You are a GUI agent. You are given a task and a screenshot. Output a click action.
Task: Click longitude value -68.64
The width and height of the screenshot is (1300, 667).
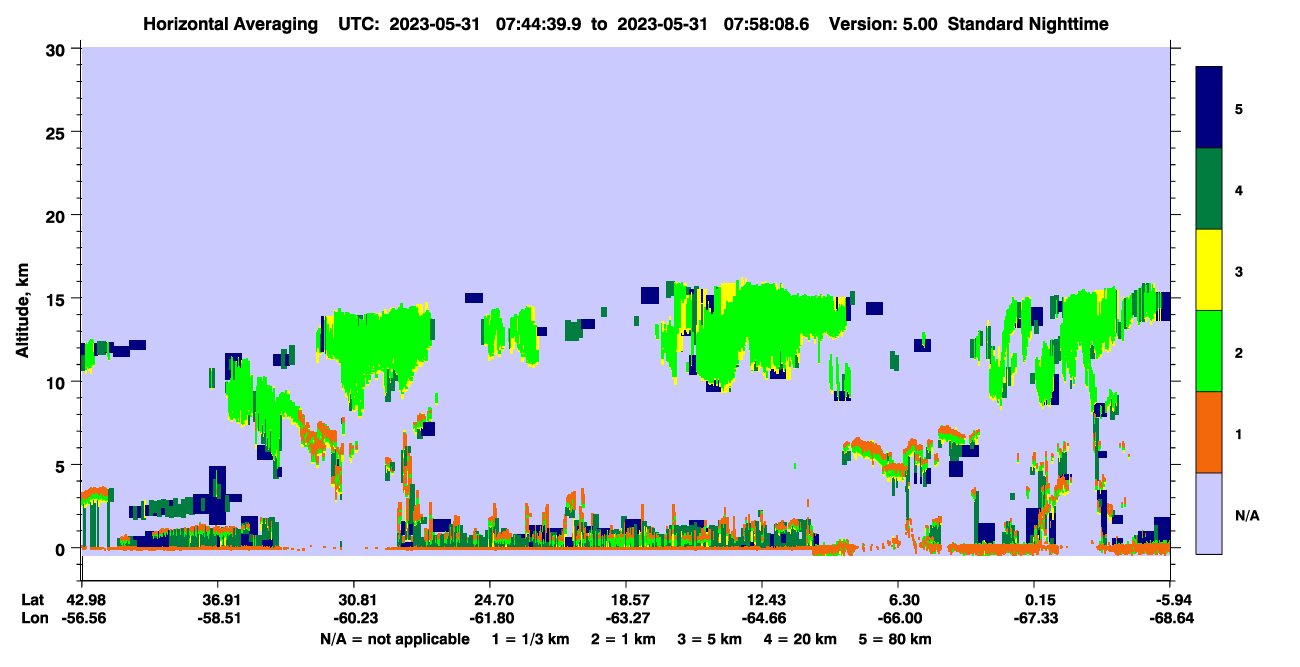[x=1171, y=618]
